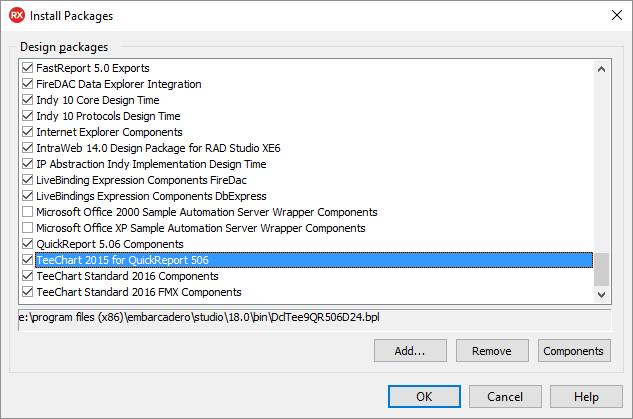The height and width of the screenshot is (419, 633).
Task: Confirm with the OK button
Action: click(424, 396)
